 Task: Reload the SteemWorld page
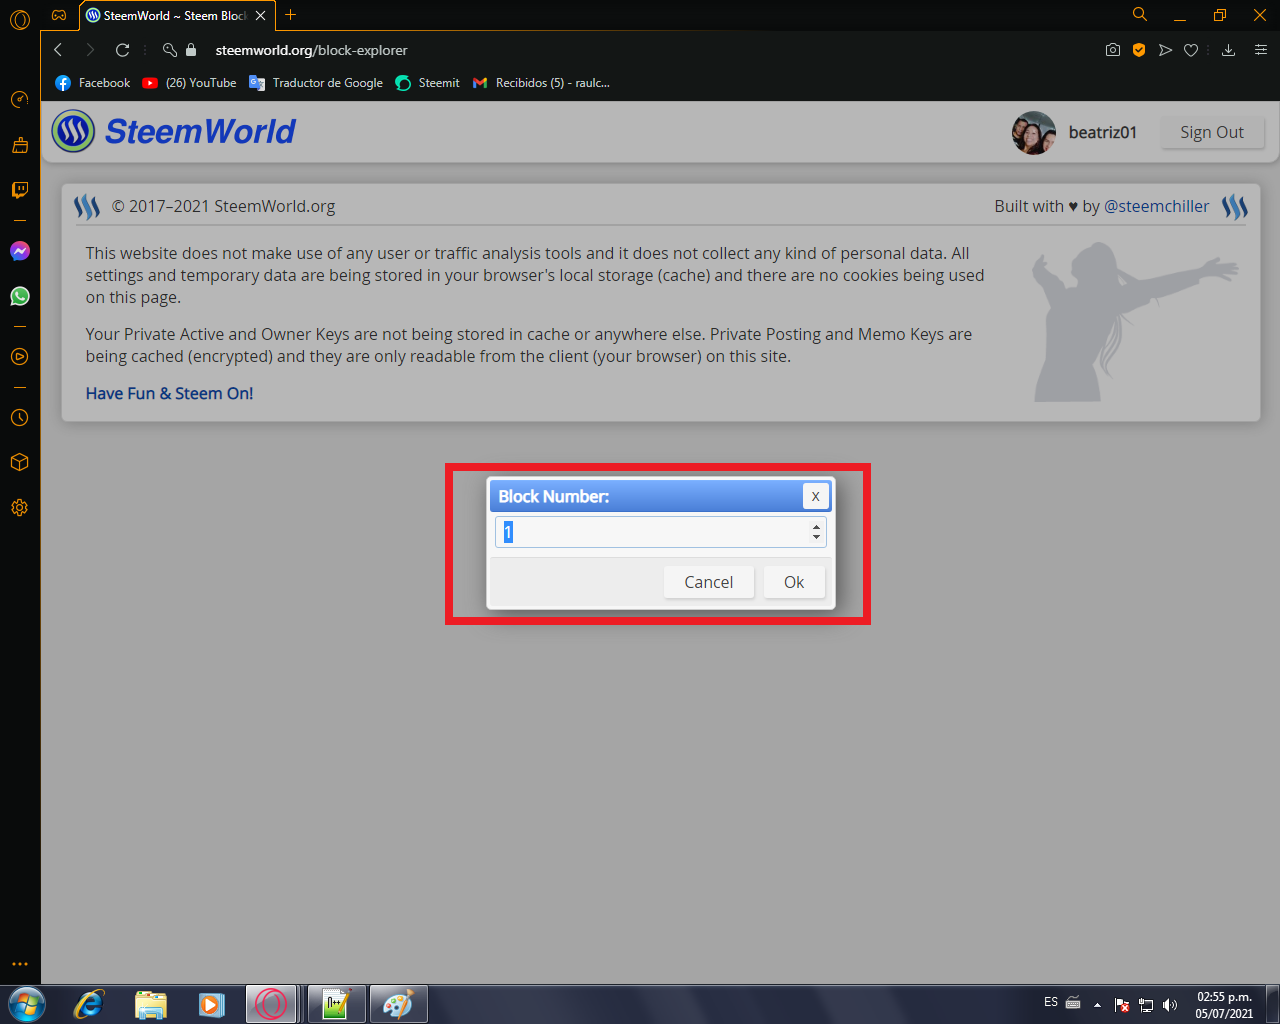tap(122, 50)
